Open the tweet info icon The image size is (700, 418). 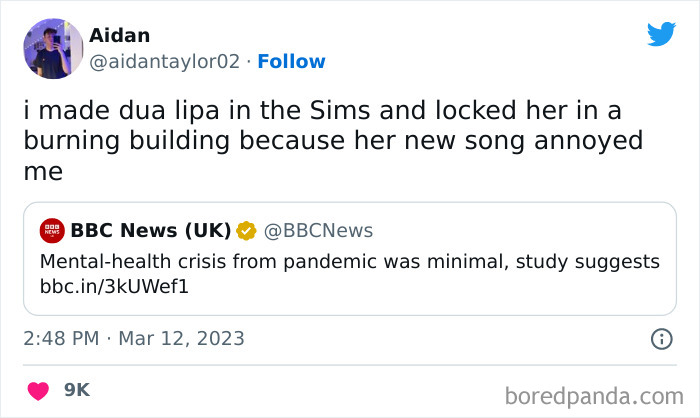(x=661, y=339)
